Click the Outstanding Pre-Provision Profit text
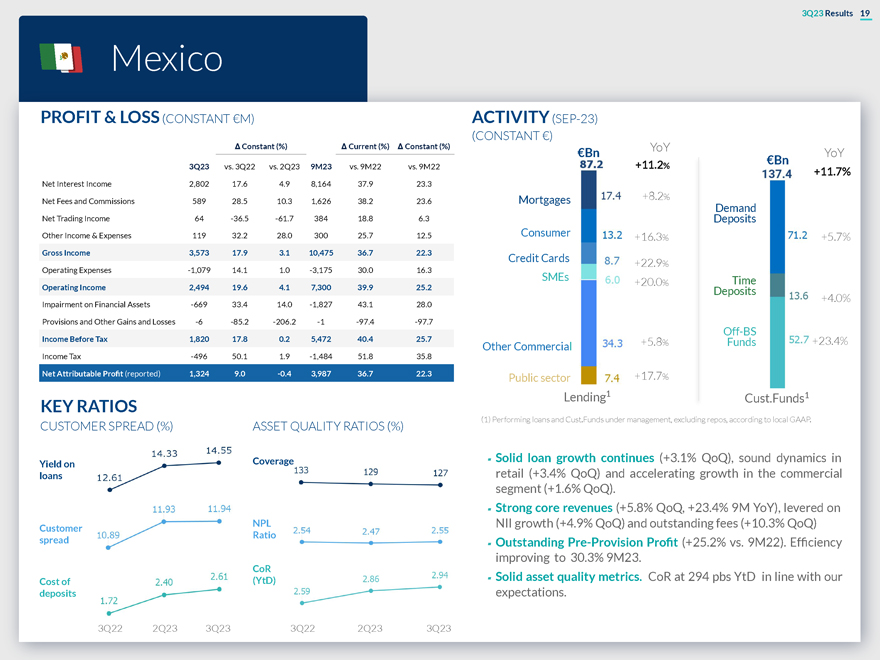The height and width of the screenshot is (660, 880). click(586, 543)
